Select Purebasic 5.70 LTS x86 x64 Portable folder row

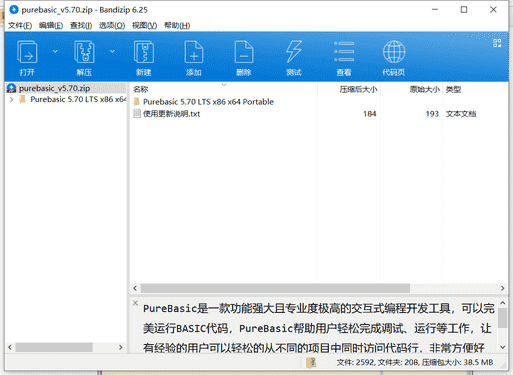pos(208,102)
